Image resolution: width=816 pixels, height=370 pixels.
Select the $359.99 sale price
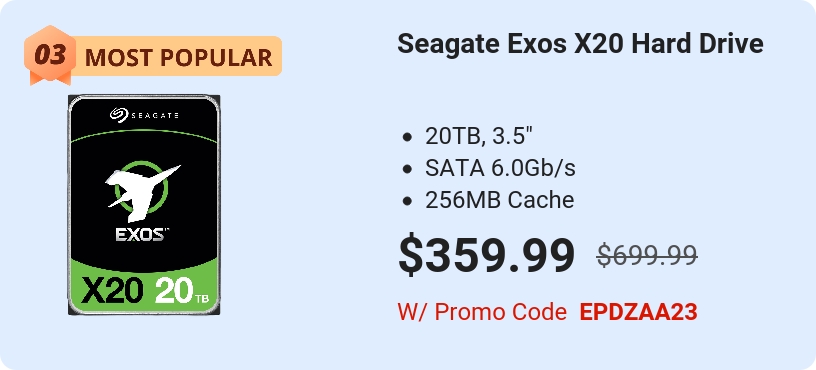coord(487,256)
